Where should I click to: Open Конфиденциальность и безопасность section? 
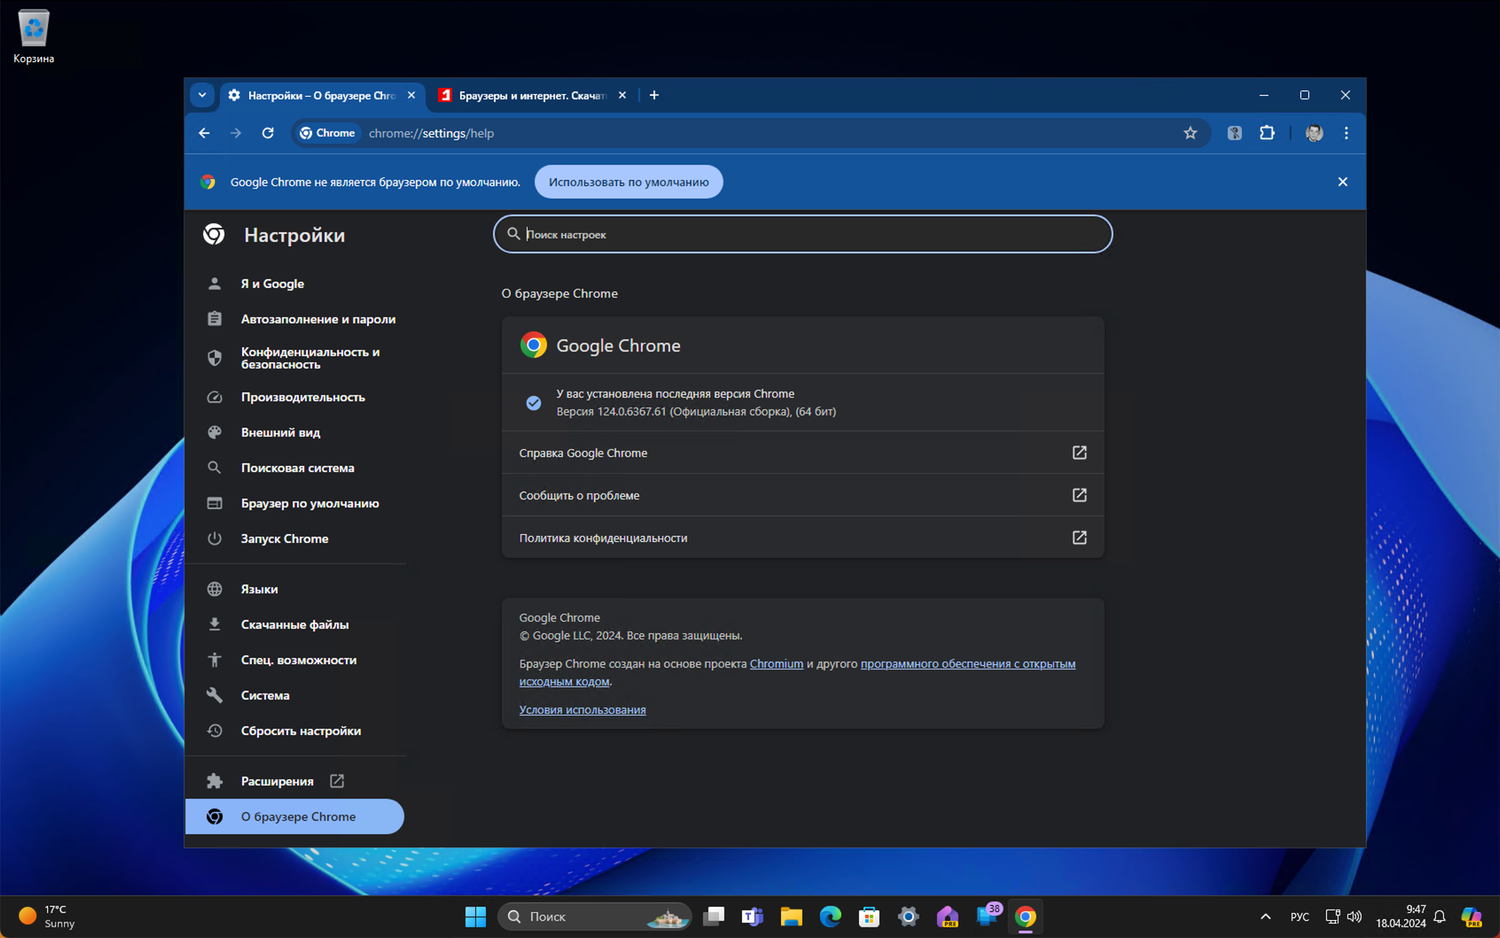310,358
